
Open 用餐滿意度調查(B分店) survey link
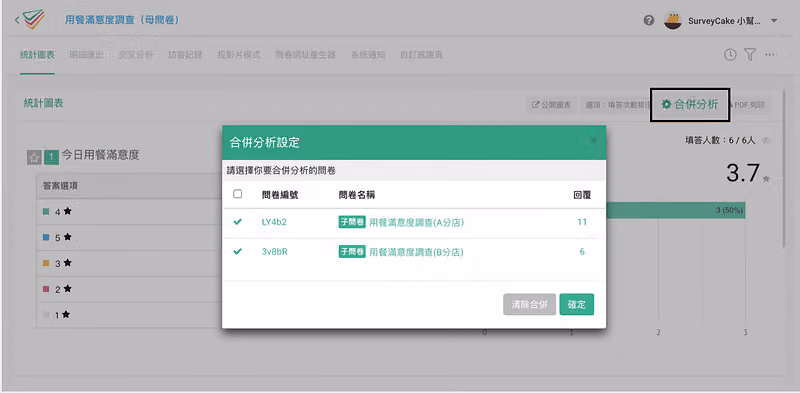pos(416,252)
